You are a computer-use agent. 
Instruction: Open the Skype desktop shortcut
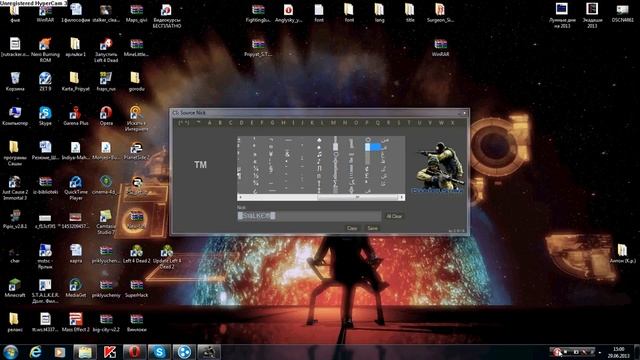point(45,116)
